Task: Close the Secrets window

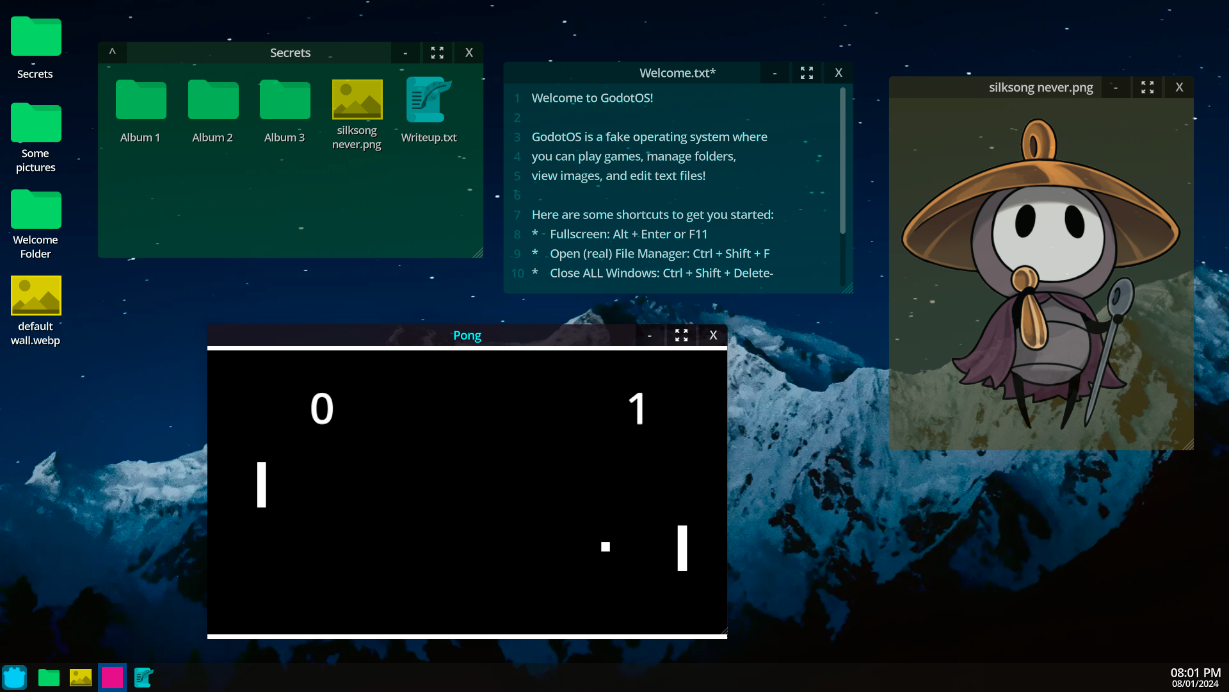Action: 469,53
